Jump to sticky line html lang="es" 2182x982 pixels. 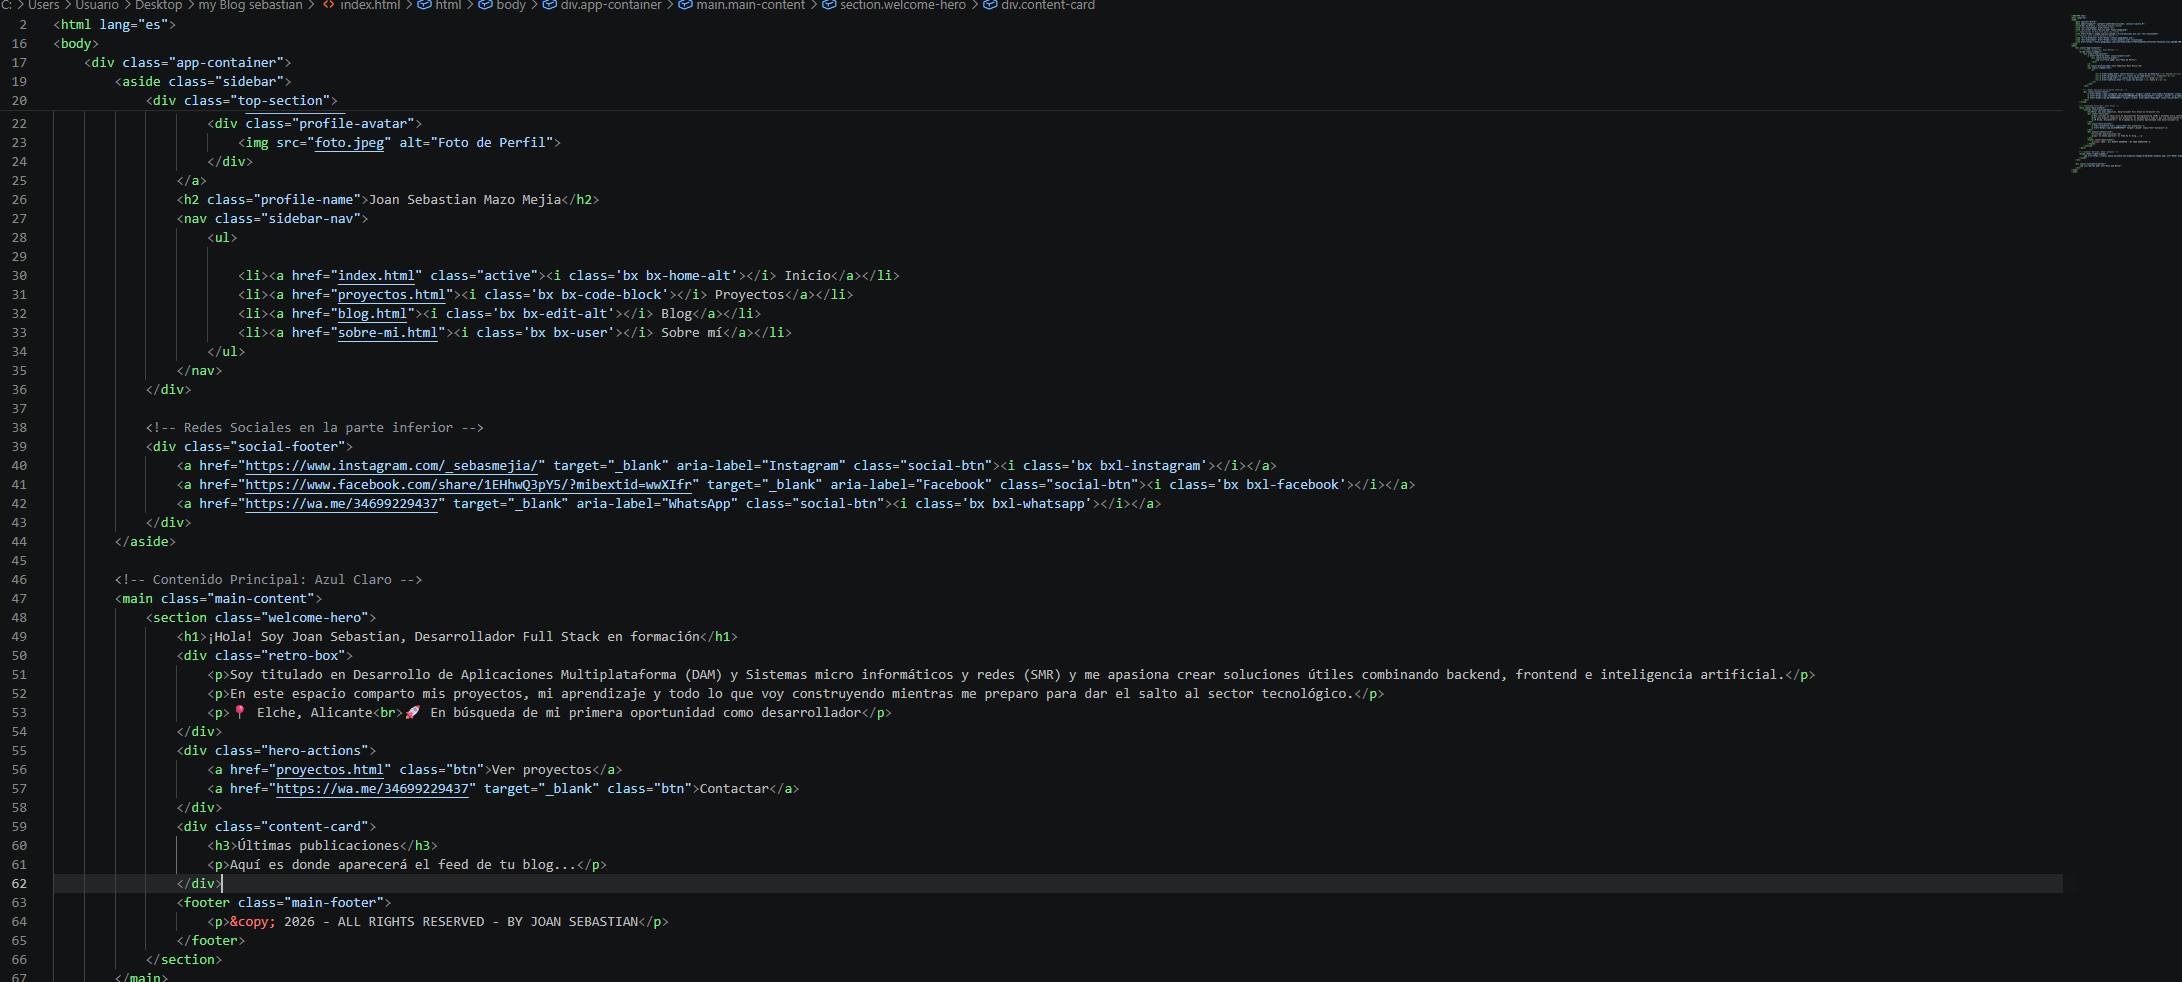pos(114,25)
